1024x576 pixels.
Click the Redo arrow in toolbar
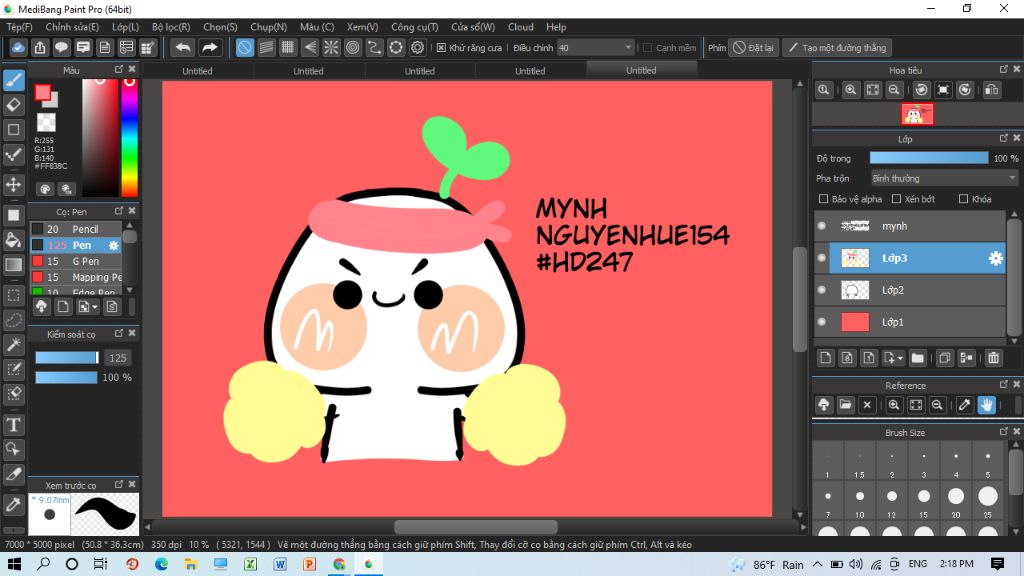point(210,48)
